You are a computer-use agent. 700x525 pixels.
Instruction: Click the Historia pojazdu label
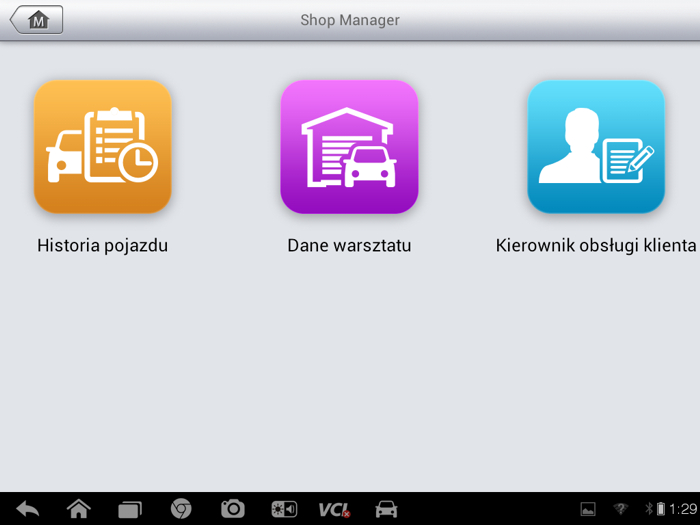(103, 246)
